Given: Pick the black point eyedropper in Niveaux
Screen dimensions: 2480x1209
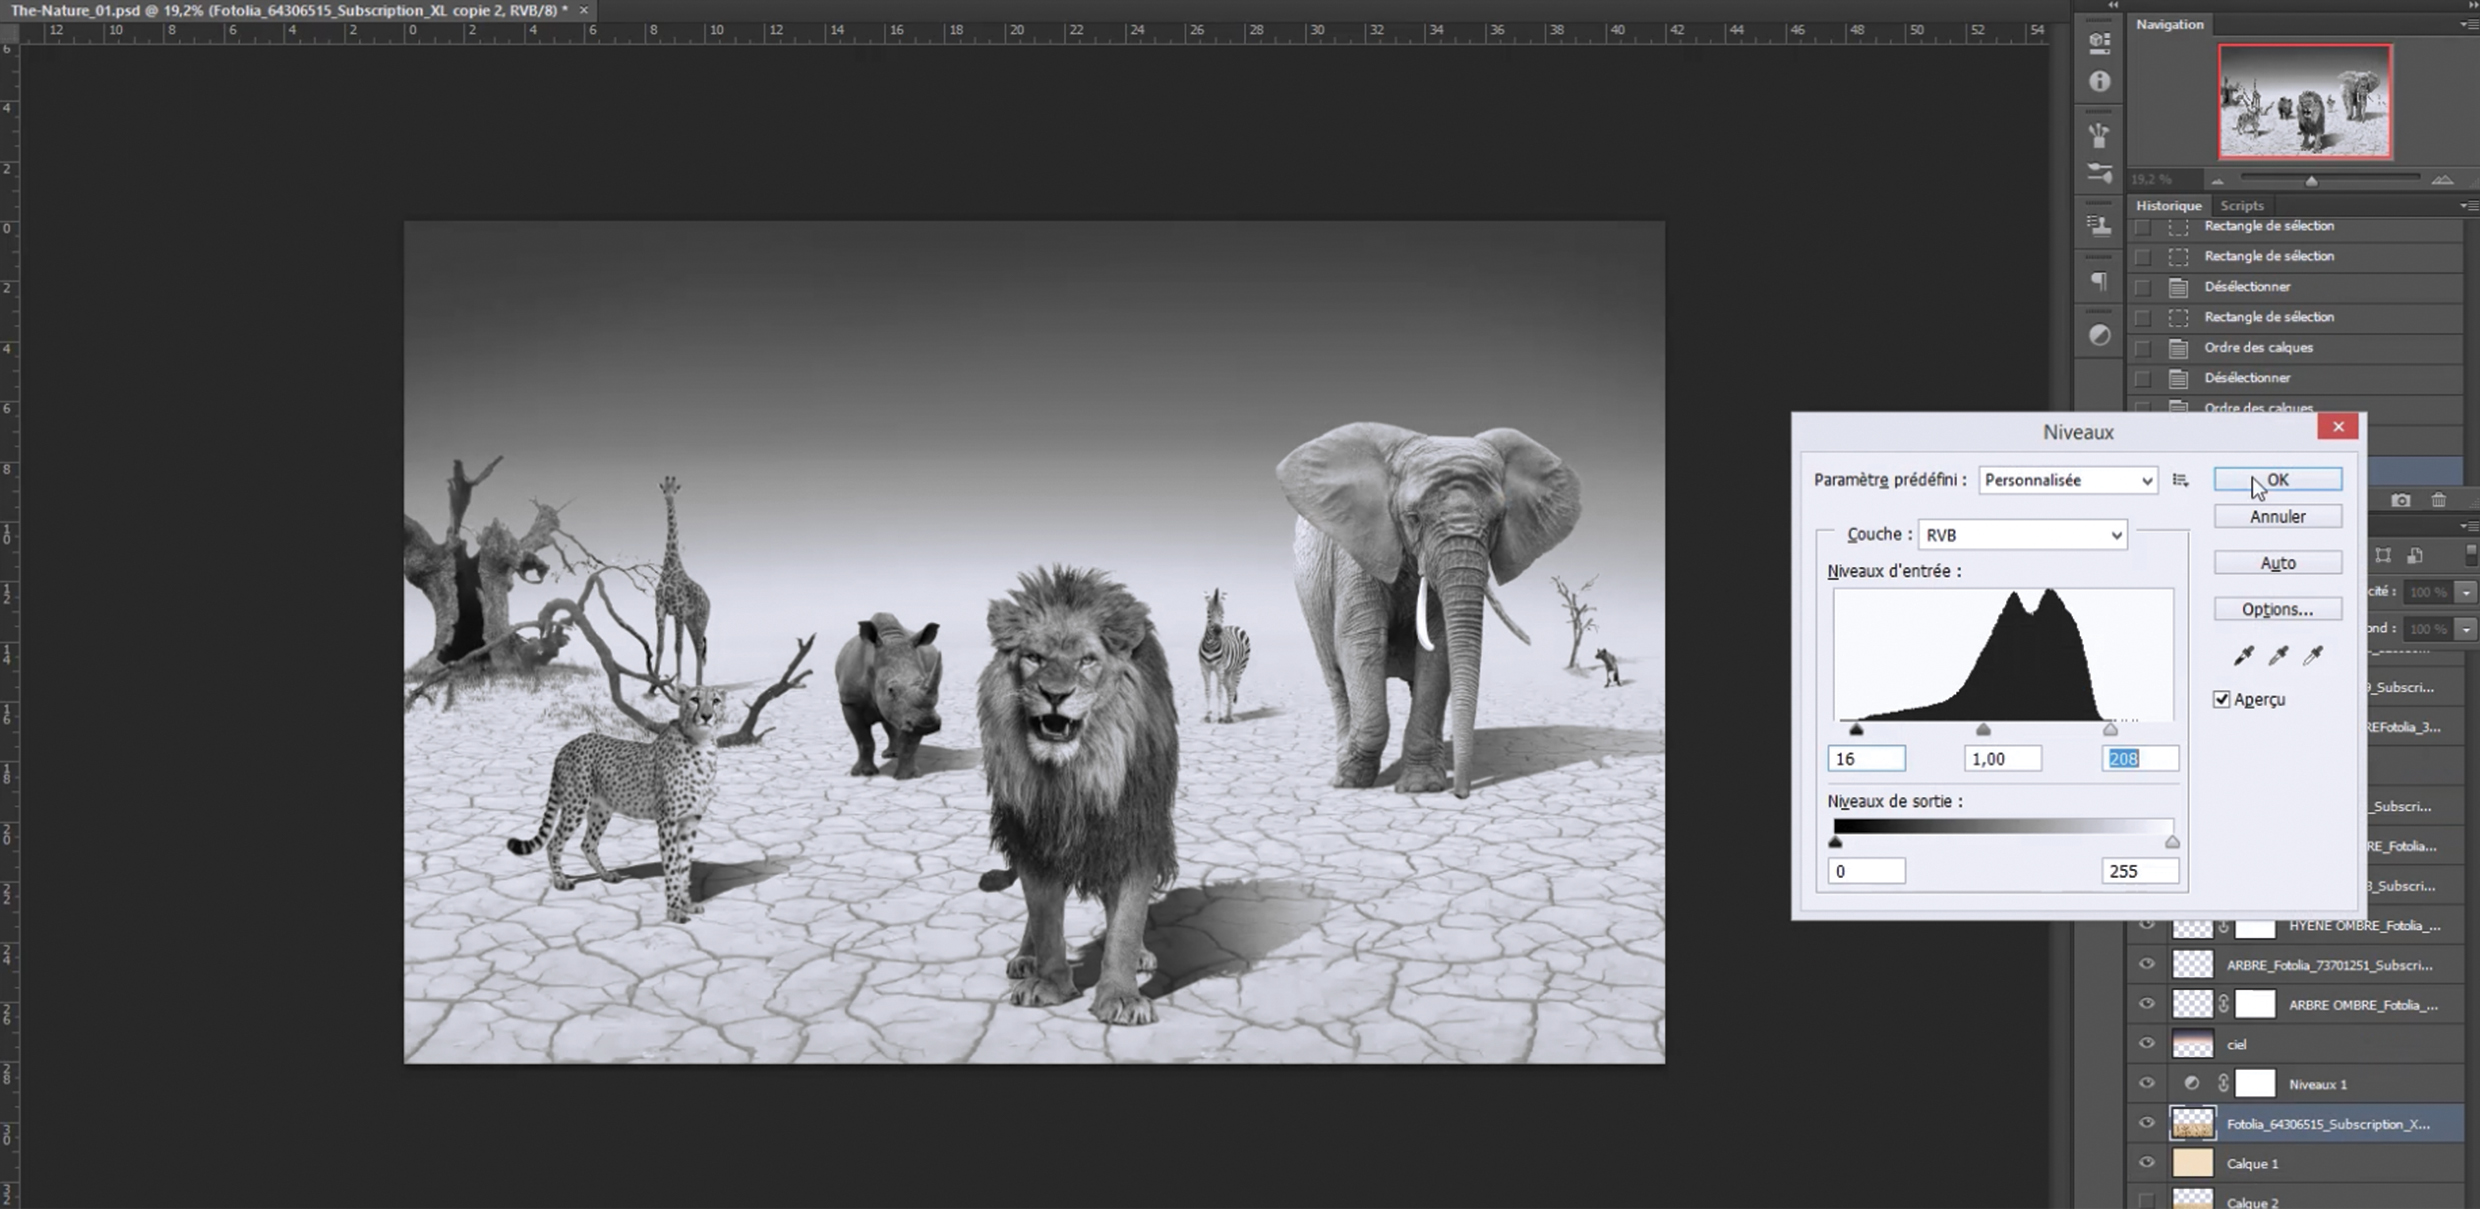Looking at the screenshot, I should pos(2243,655).
